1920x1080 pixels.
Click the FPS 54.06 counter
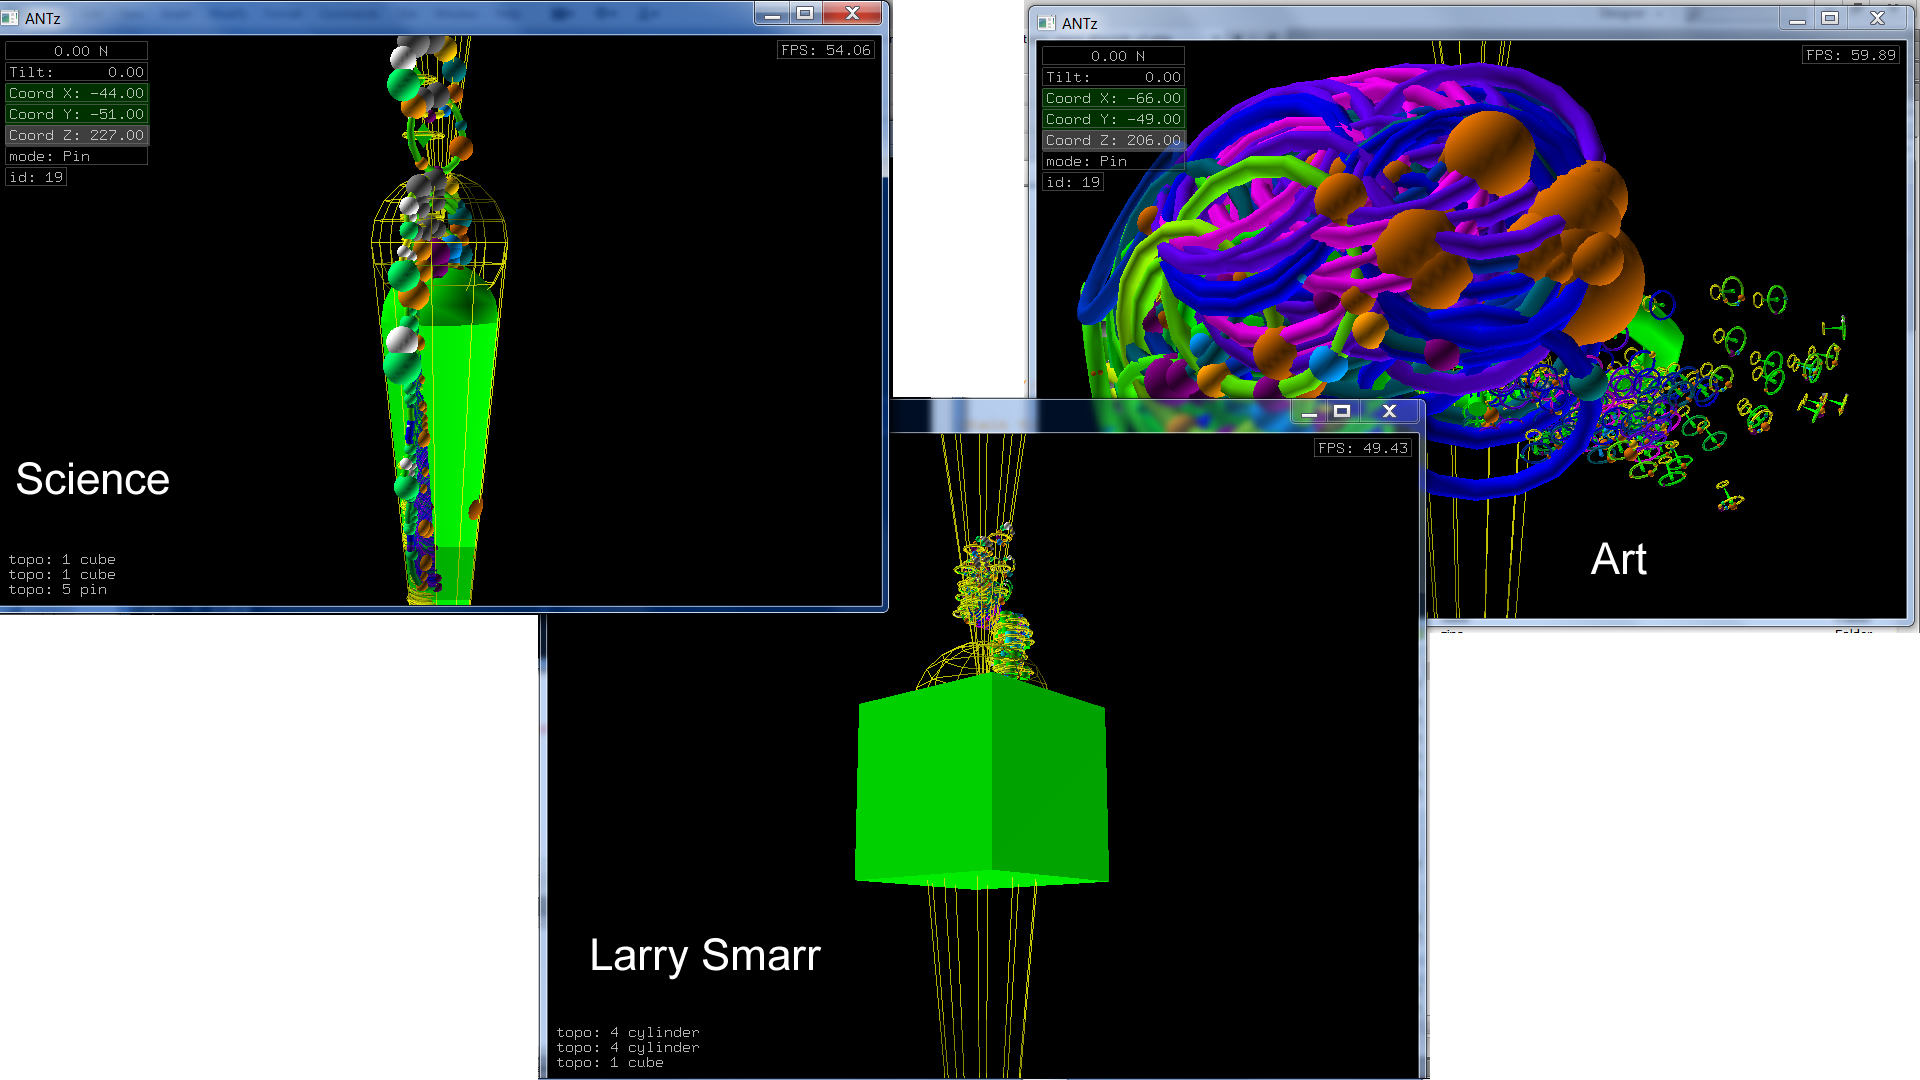click(x=826, y=50)
